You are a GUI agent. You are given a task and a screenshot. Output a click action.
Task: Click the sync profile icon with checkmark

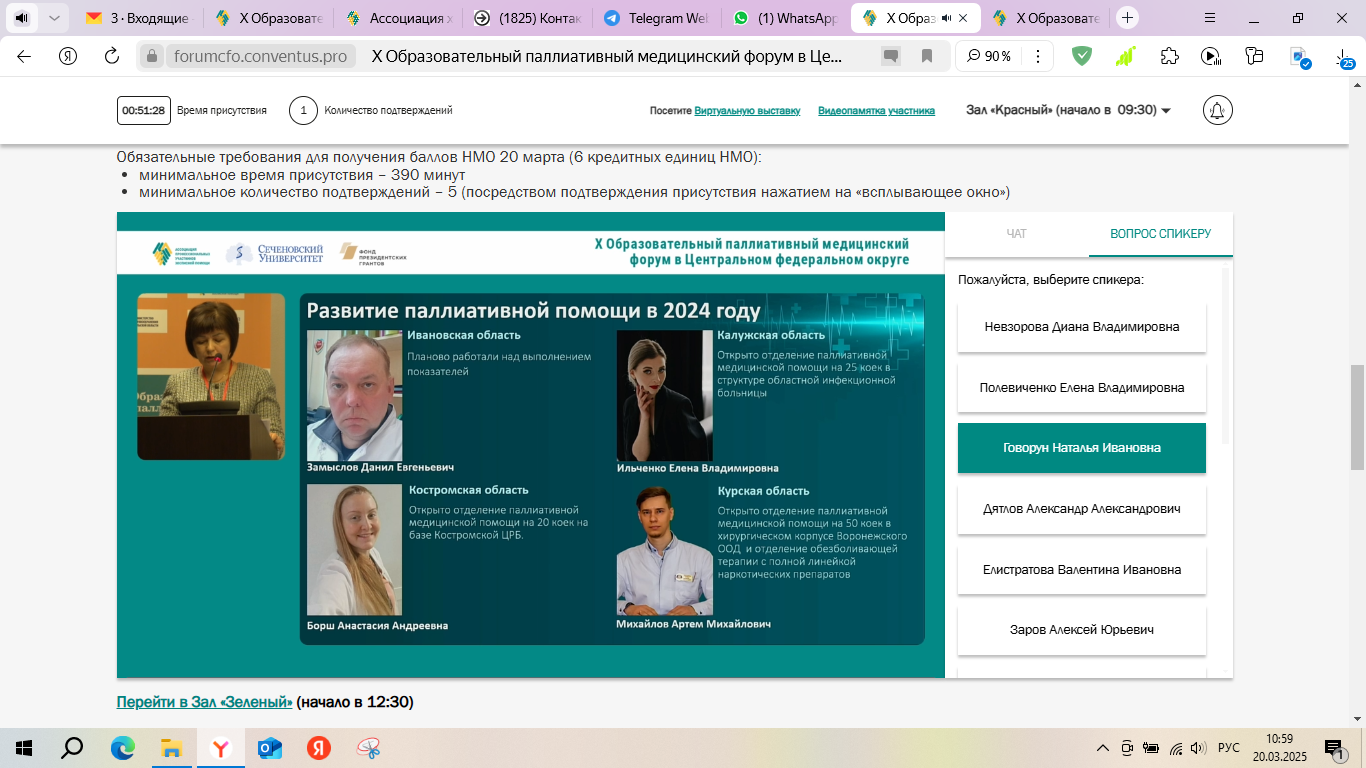click(1300, 58)
